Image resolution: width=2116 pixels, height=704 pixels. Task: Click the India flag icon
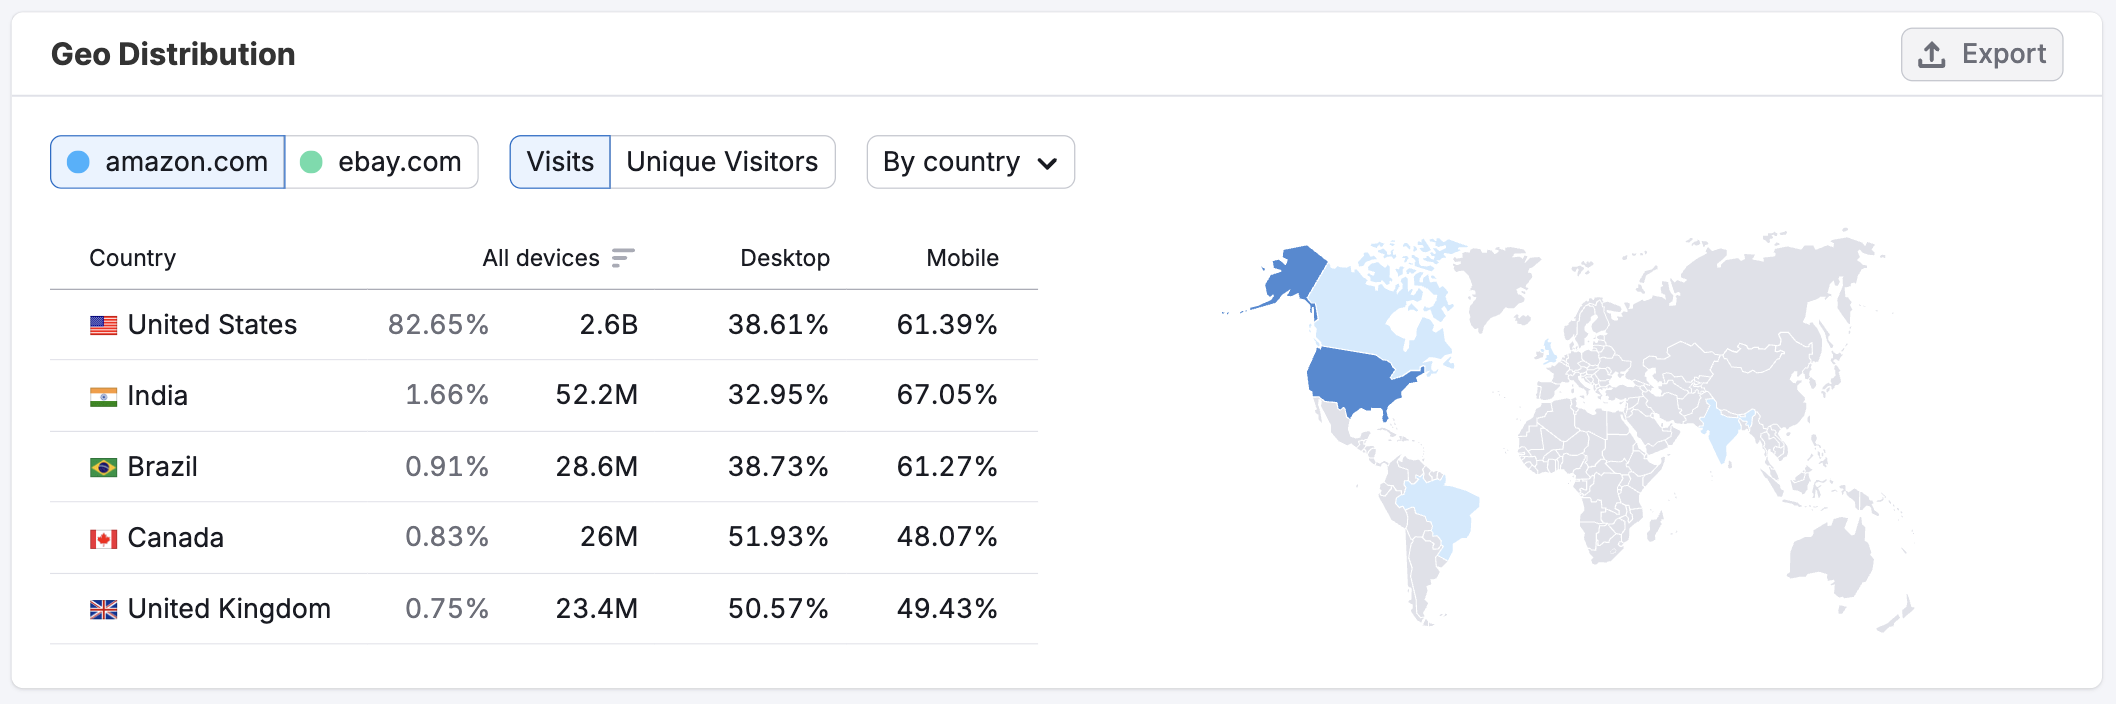pyautogui.click(x=102, y=395)
